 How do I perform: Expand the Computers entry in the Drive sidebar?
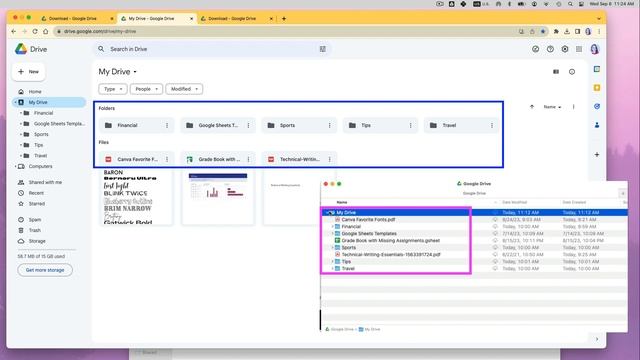16,167
